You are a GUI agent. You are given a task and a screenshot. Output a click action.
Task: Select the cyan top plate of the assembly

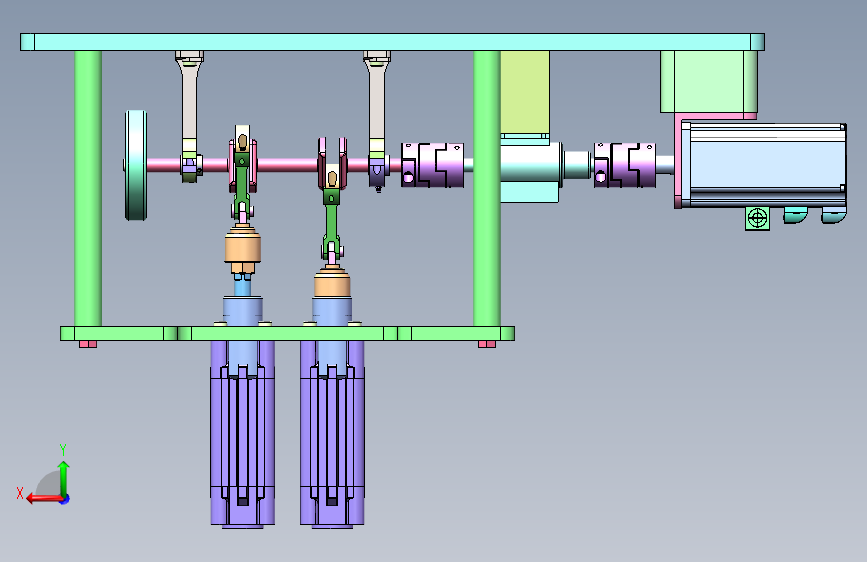pyautogui.click(x=392, y=42)
